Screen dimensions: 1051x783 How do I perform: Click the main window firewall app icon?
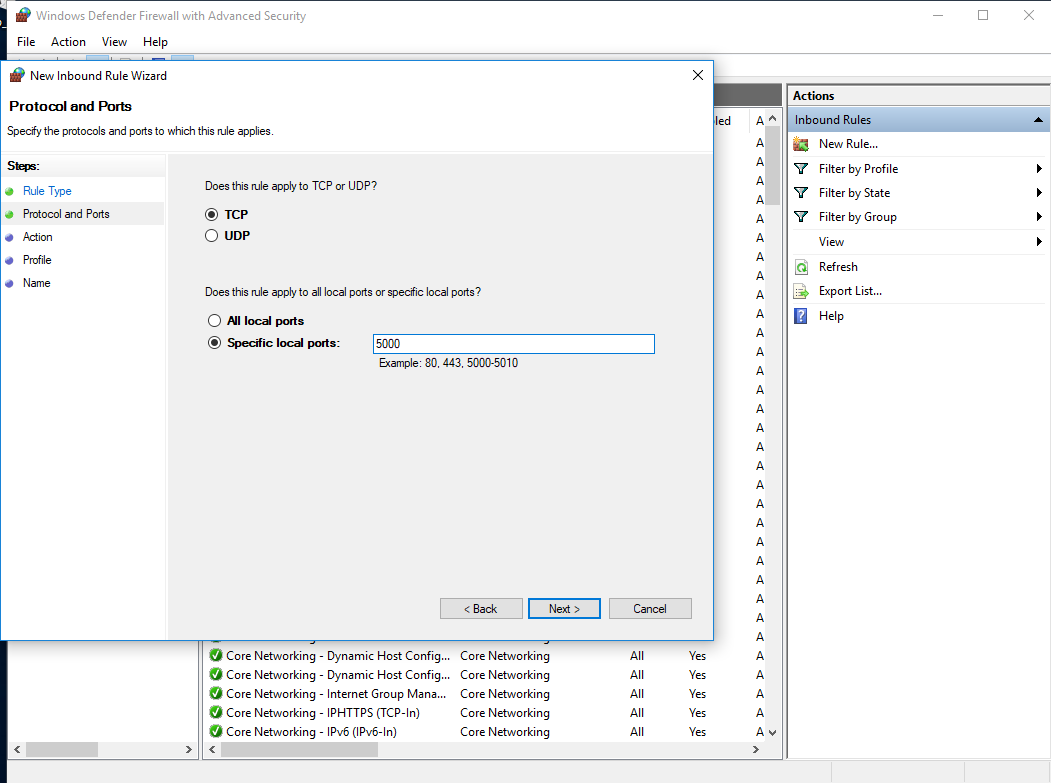tap(23, 15)
